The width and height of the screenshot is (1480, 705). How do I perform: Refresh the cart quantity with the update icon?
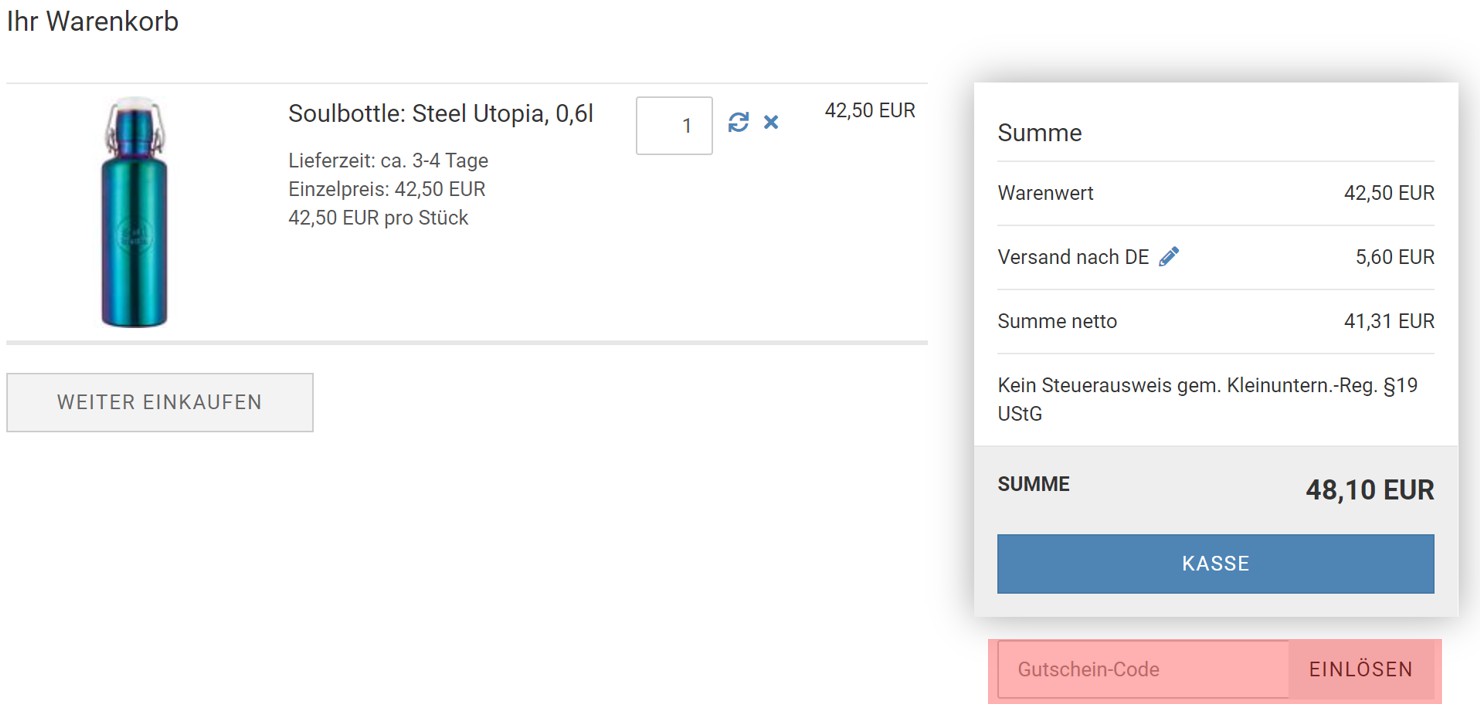point(738,122)
